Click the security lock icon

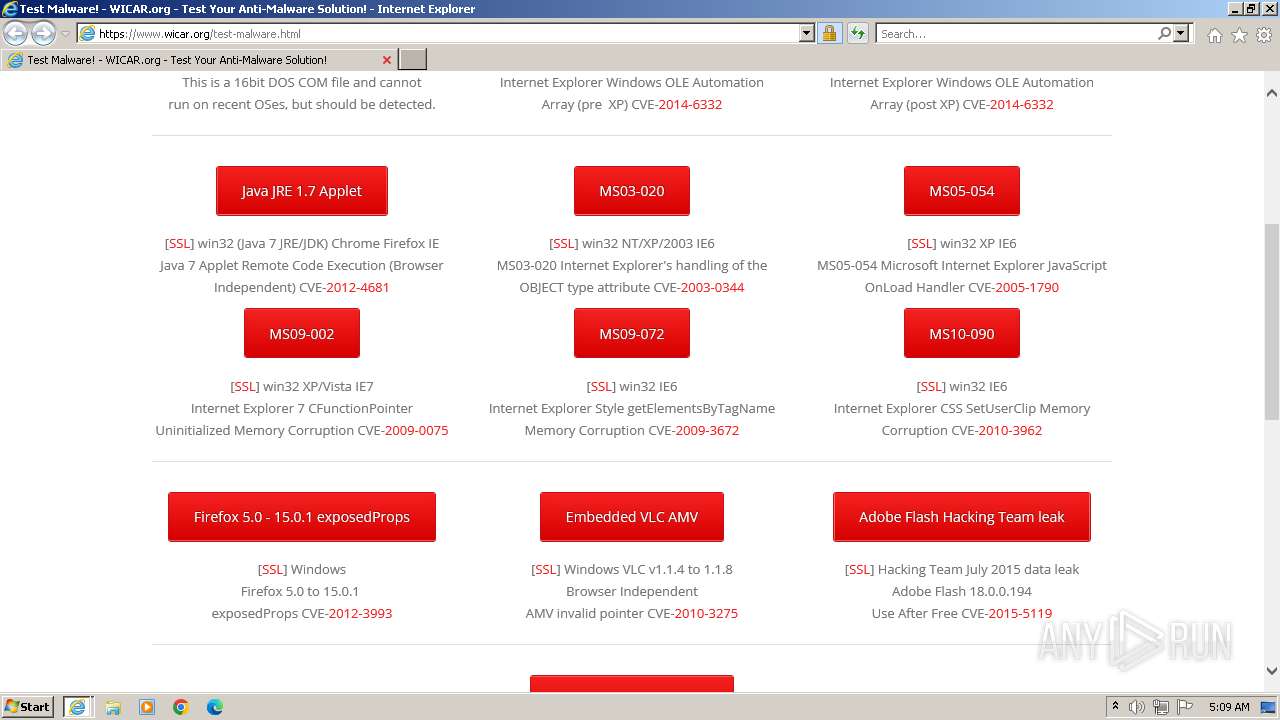point(829,33)
